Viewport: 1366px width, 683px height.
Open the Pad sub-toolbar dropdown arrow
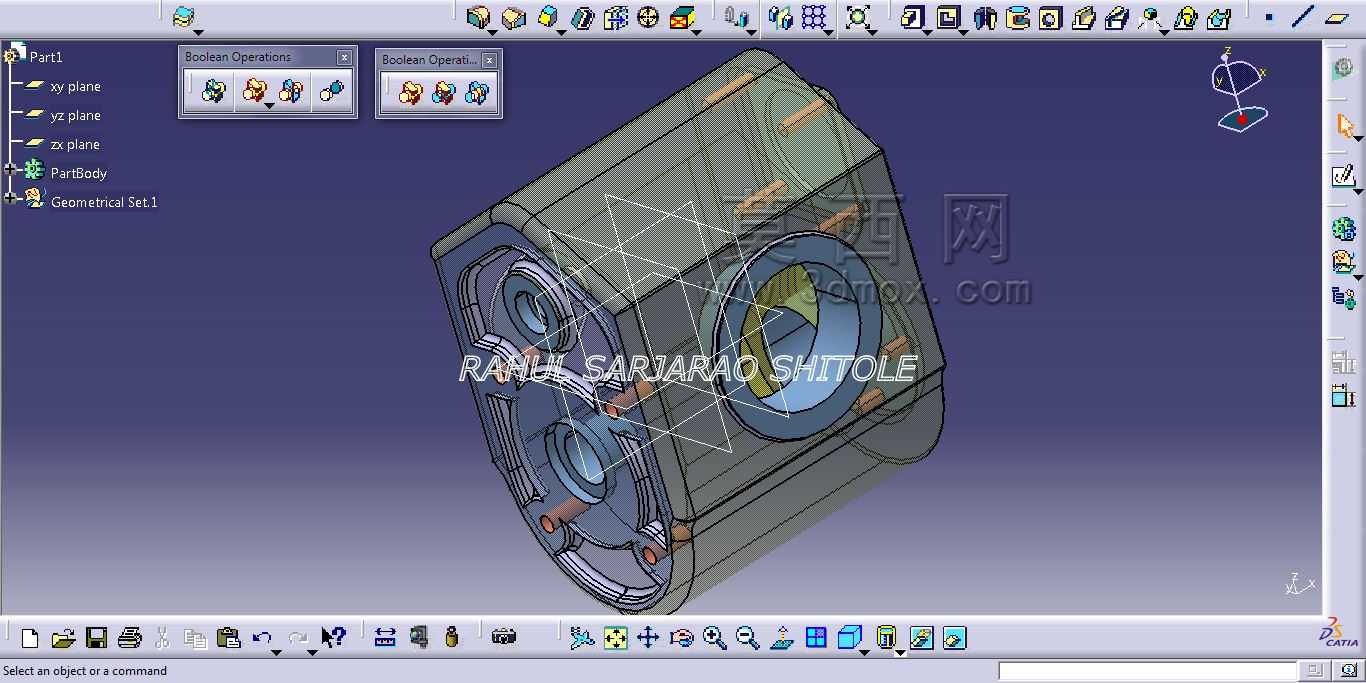[x=927, y=31]
